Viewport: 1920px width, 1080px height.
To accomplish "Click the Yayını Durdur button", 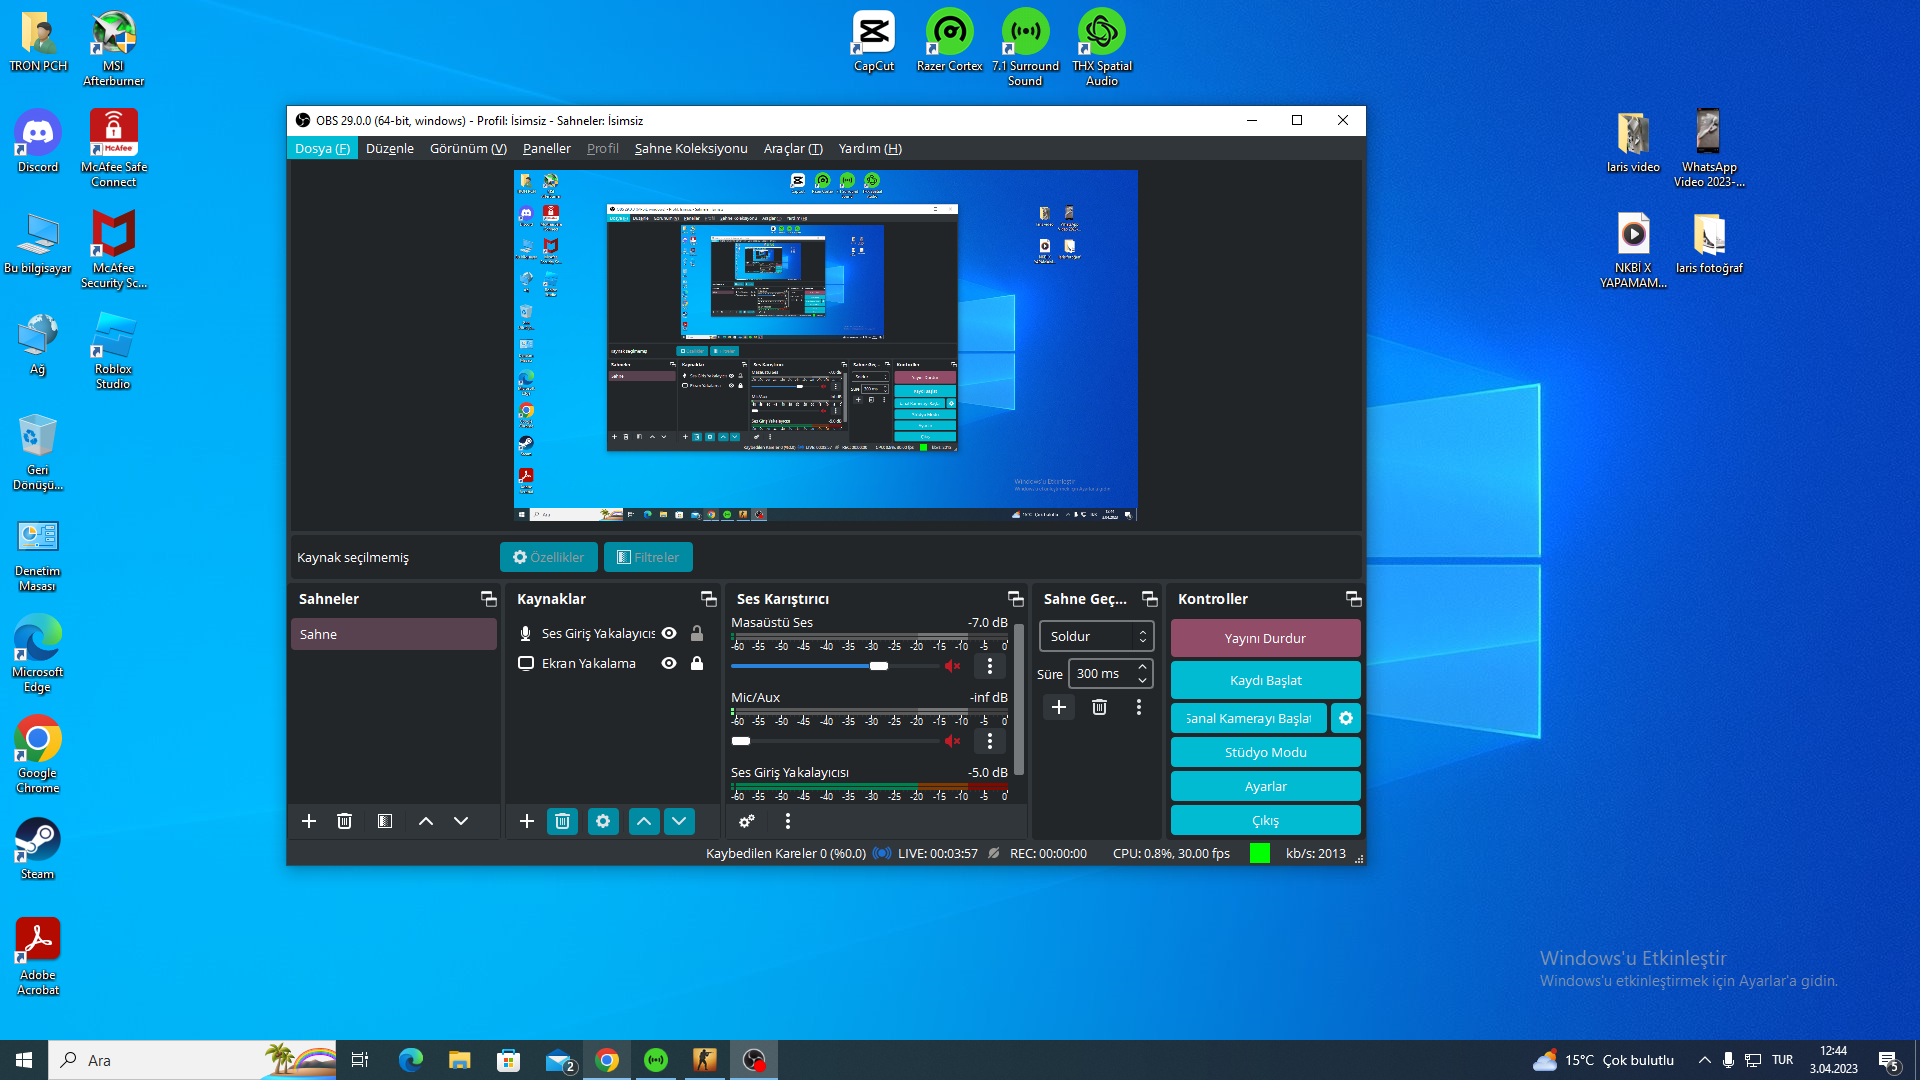I will point(1265,638).
